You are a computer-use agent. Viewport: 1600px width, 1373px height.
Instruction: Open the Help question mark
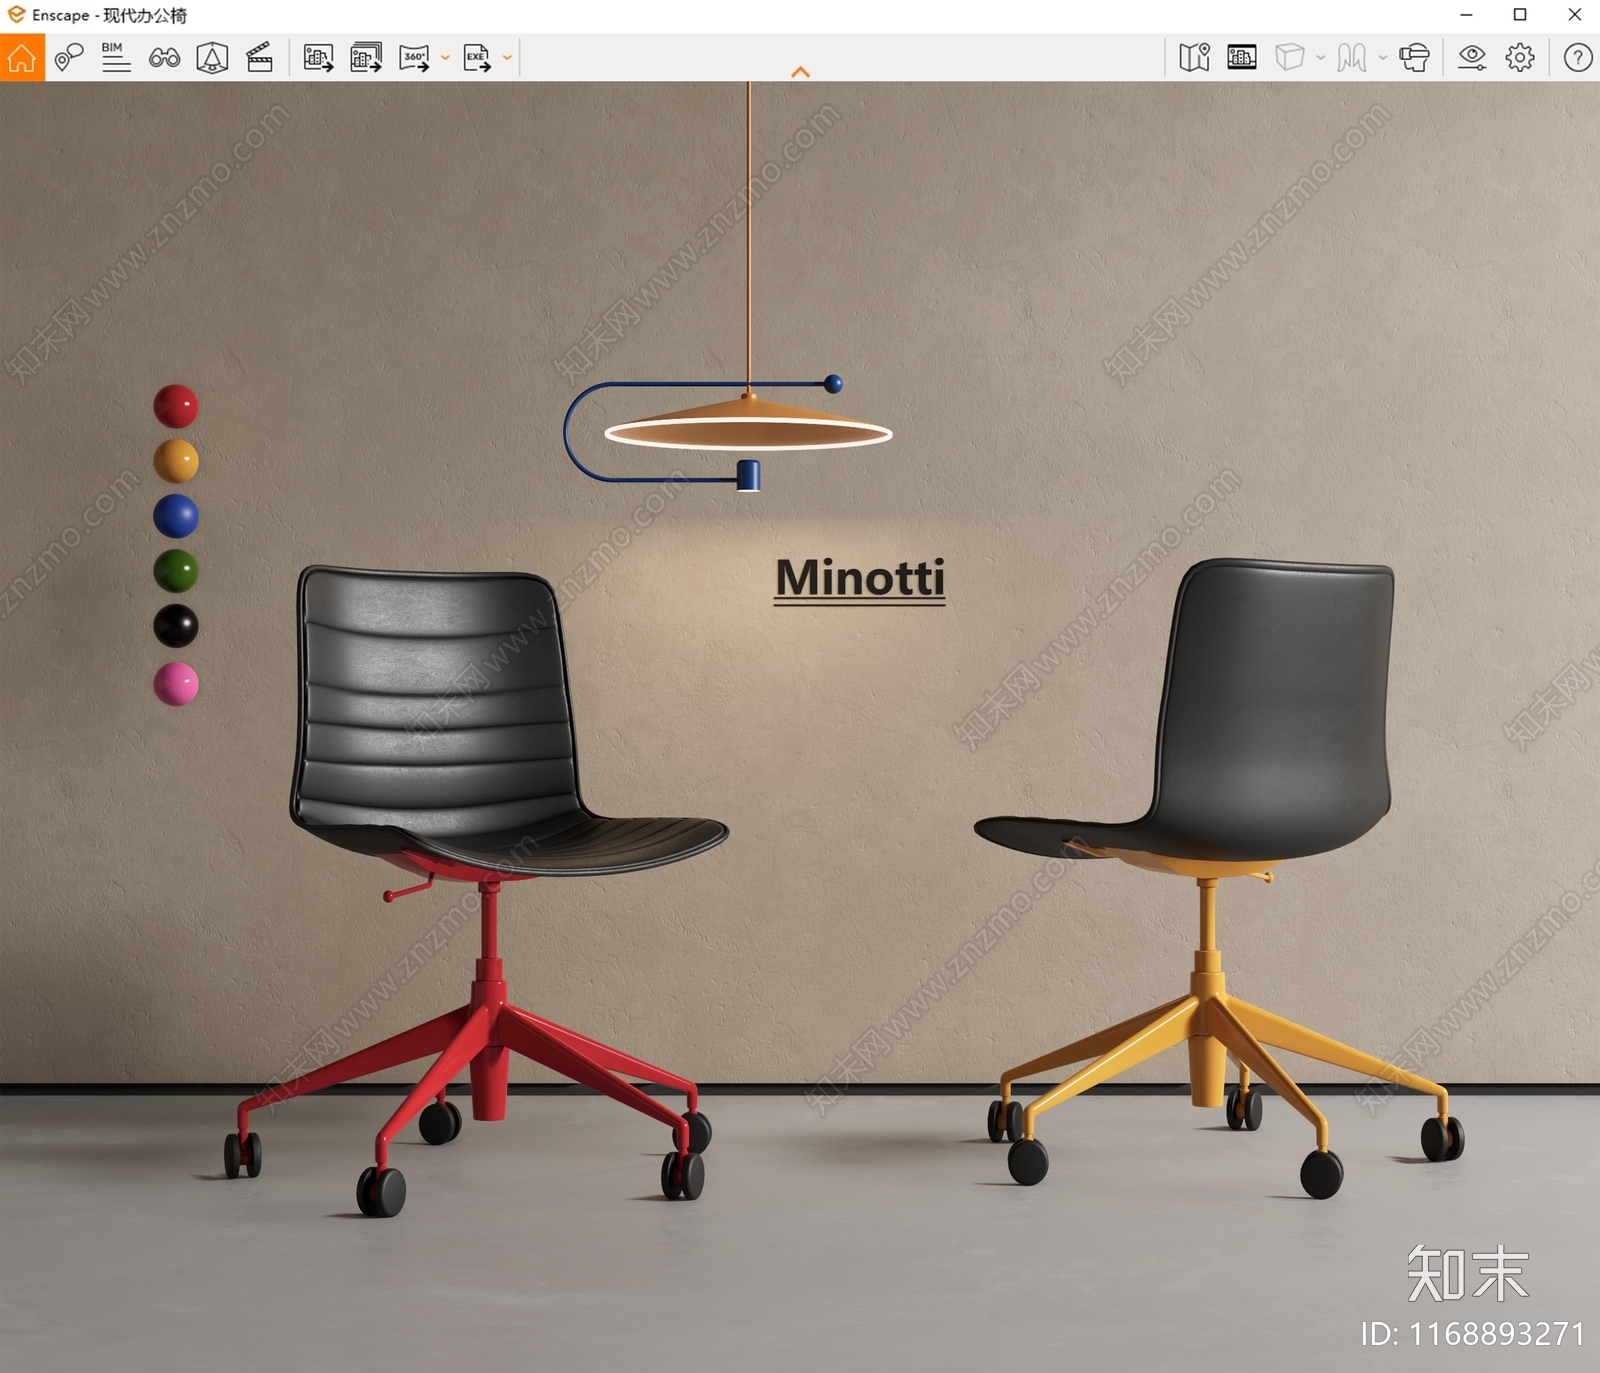[1578, 57]
